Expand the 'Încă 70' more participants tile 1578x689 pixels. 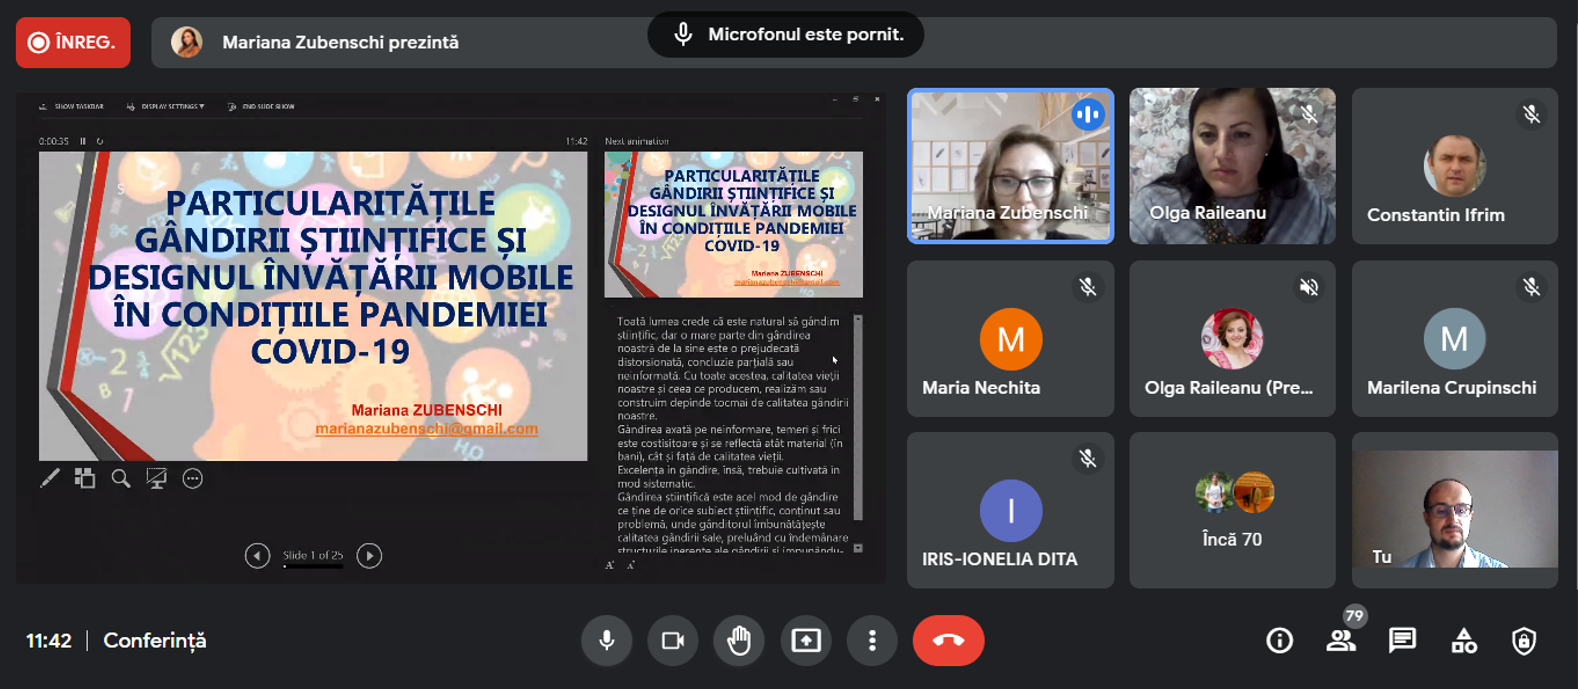click(x=1232, y=510)
